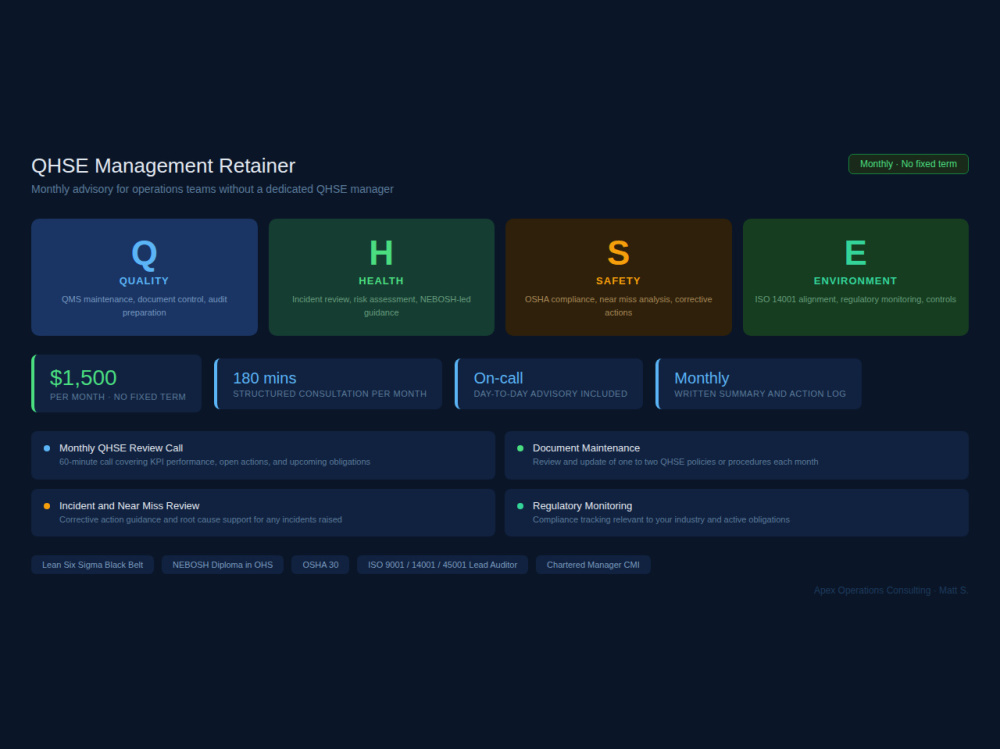The height and width of the screenshot is (749, 1000).
Task: Open Regulatory Monitoring item
Action: coord(737,513)
